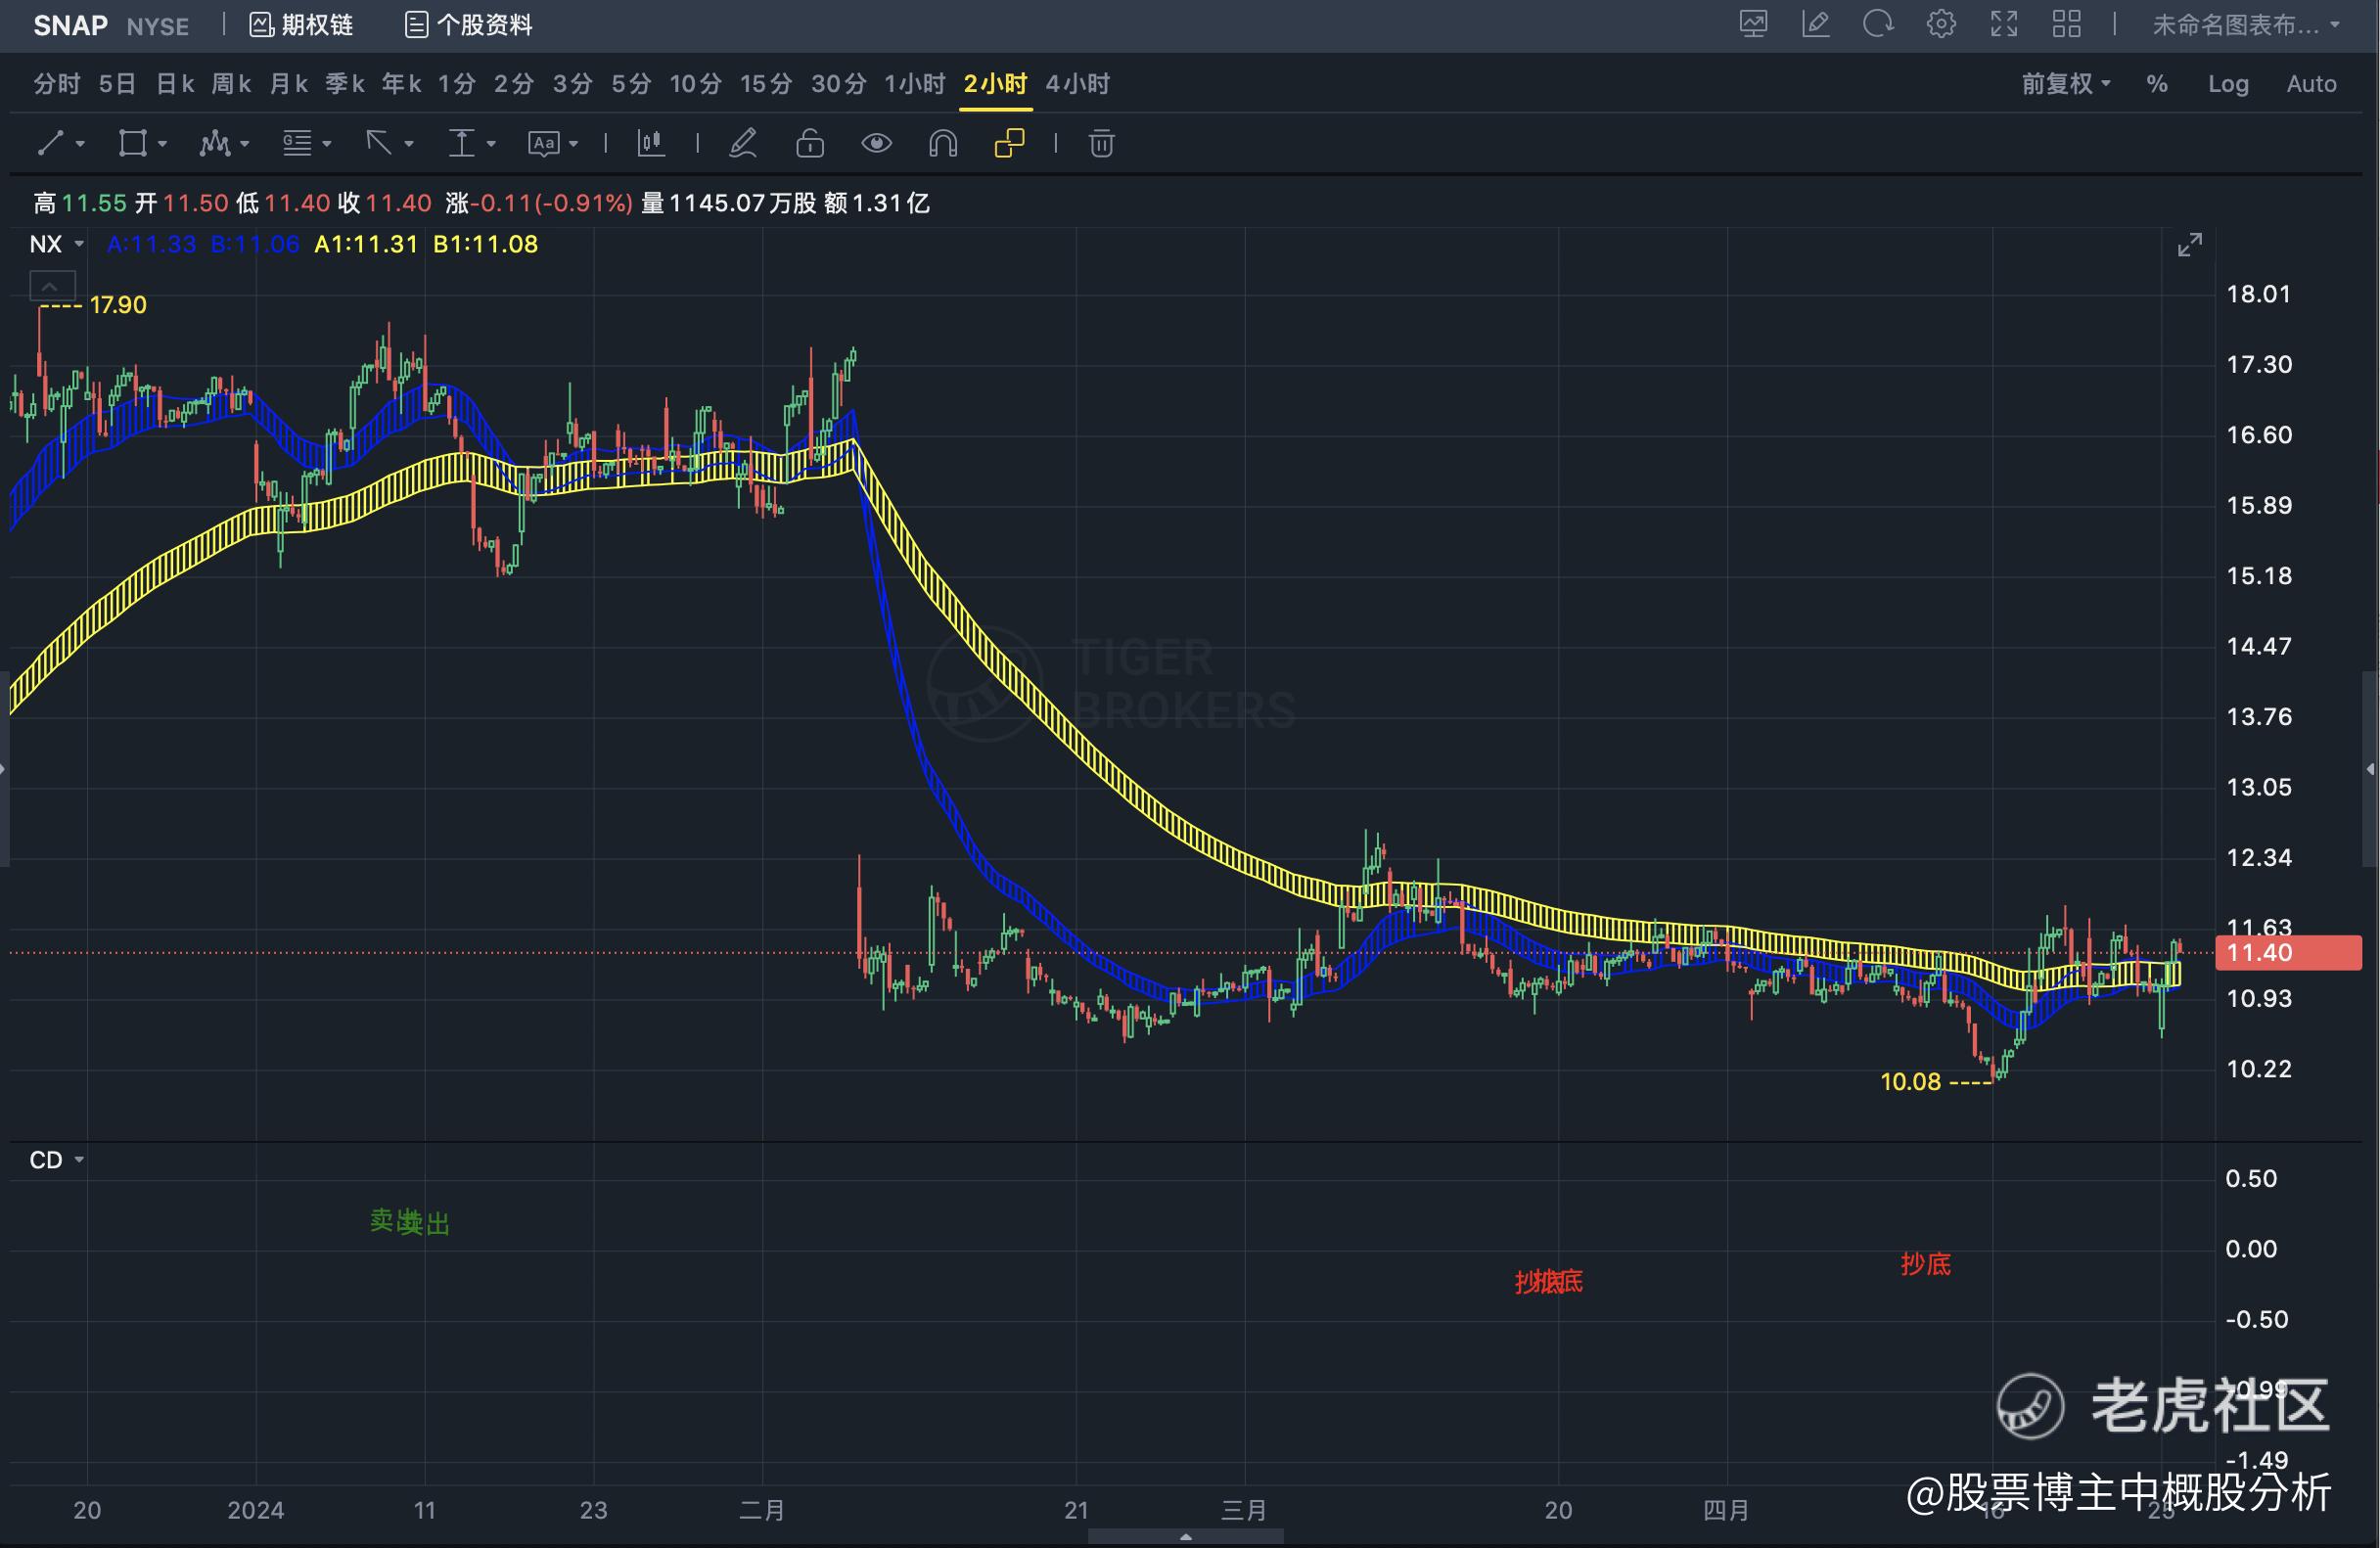Screen dimensions: 2380x1548
Task: Toggle drawing visibility with eye icon
Action: tap(876, 144)
